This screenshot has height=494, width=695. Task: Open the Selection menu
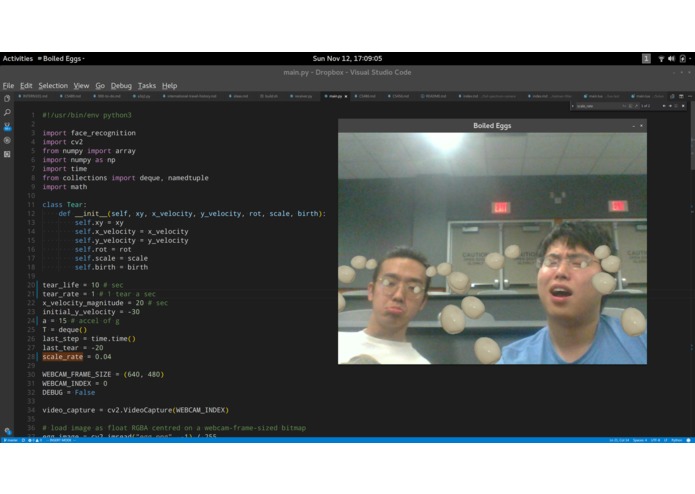[53, 86]
